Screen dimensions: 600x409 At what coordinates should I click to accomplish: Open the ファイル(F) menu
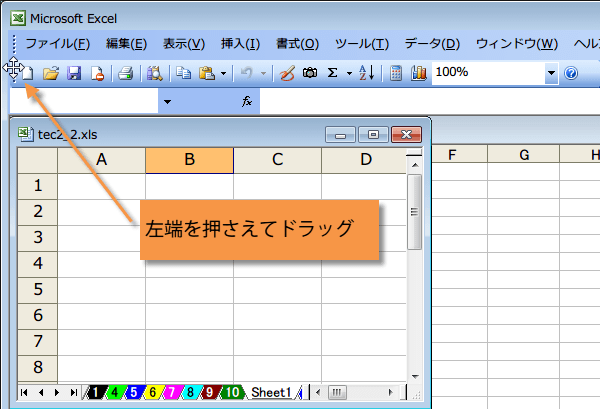click(58, 44)
